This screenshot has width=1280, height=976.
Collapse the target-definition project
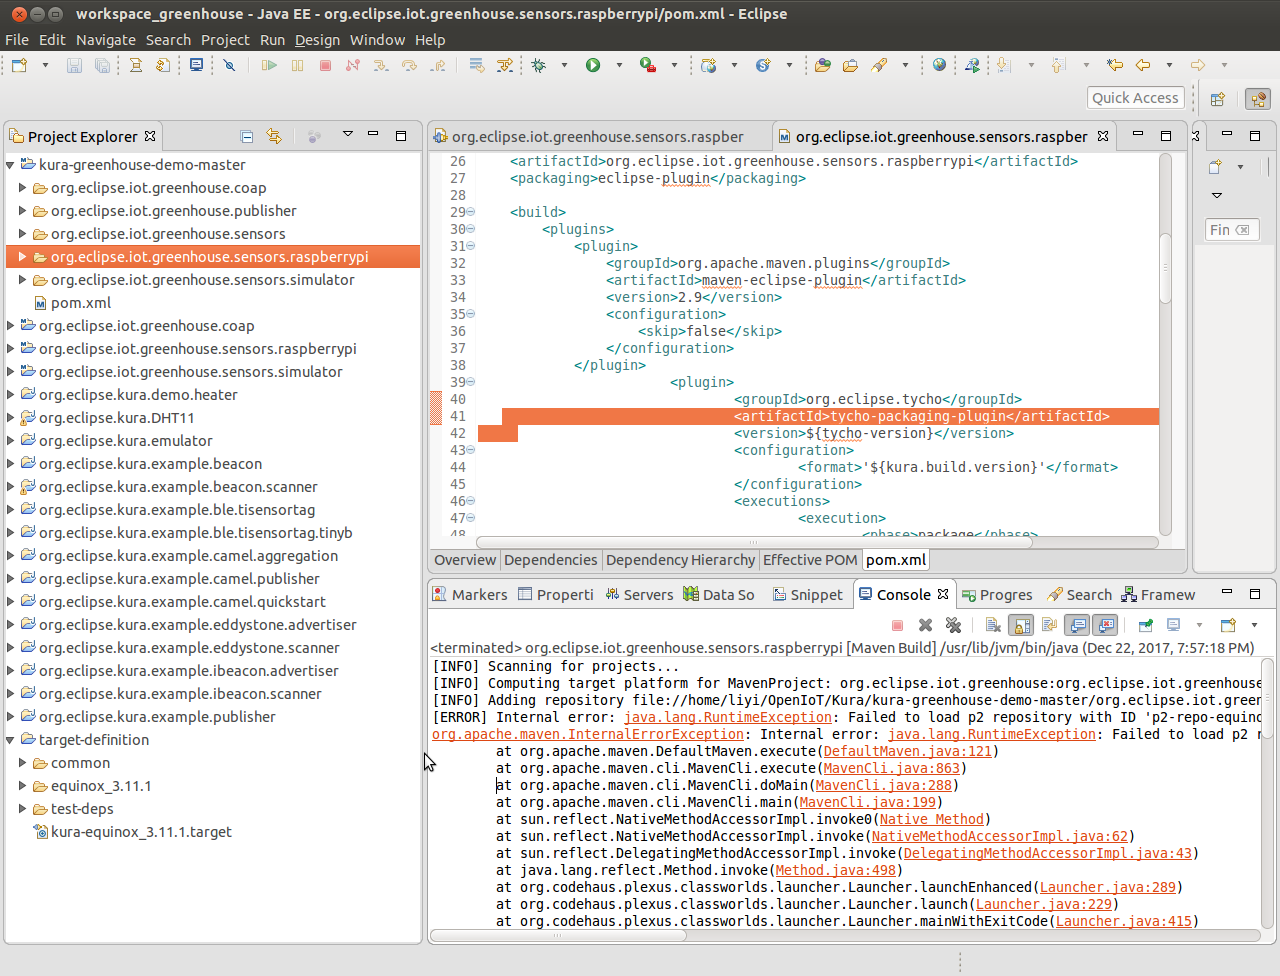point(11,740)
